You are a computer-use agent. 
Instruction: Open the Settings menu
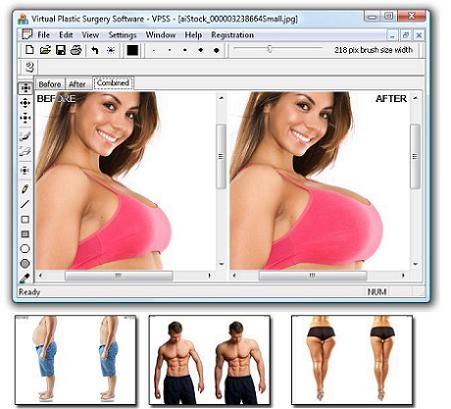point(122,35)
